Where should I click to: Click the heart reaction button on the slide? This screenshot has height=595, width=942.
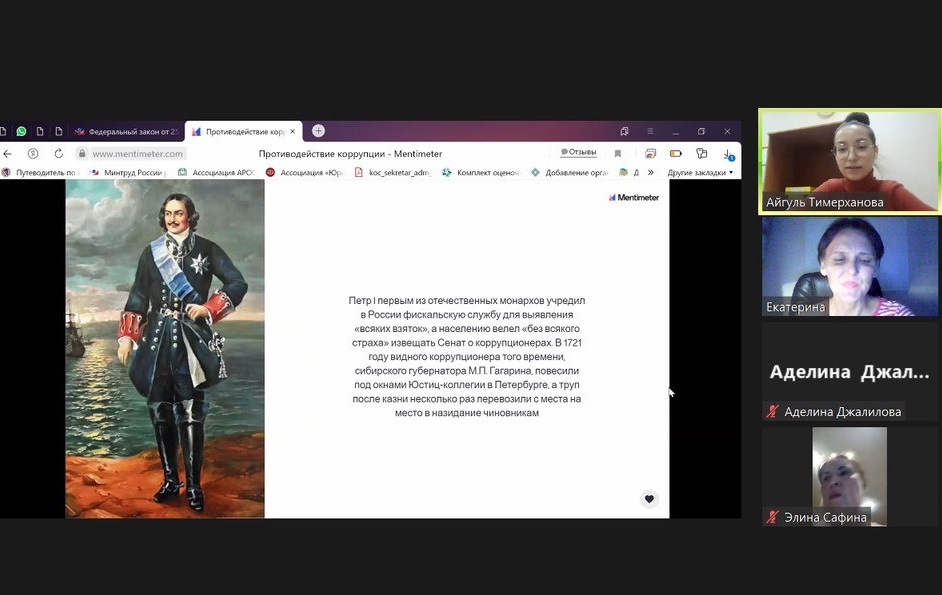click(649, 499)
